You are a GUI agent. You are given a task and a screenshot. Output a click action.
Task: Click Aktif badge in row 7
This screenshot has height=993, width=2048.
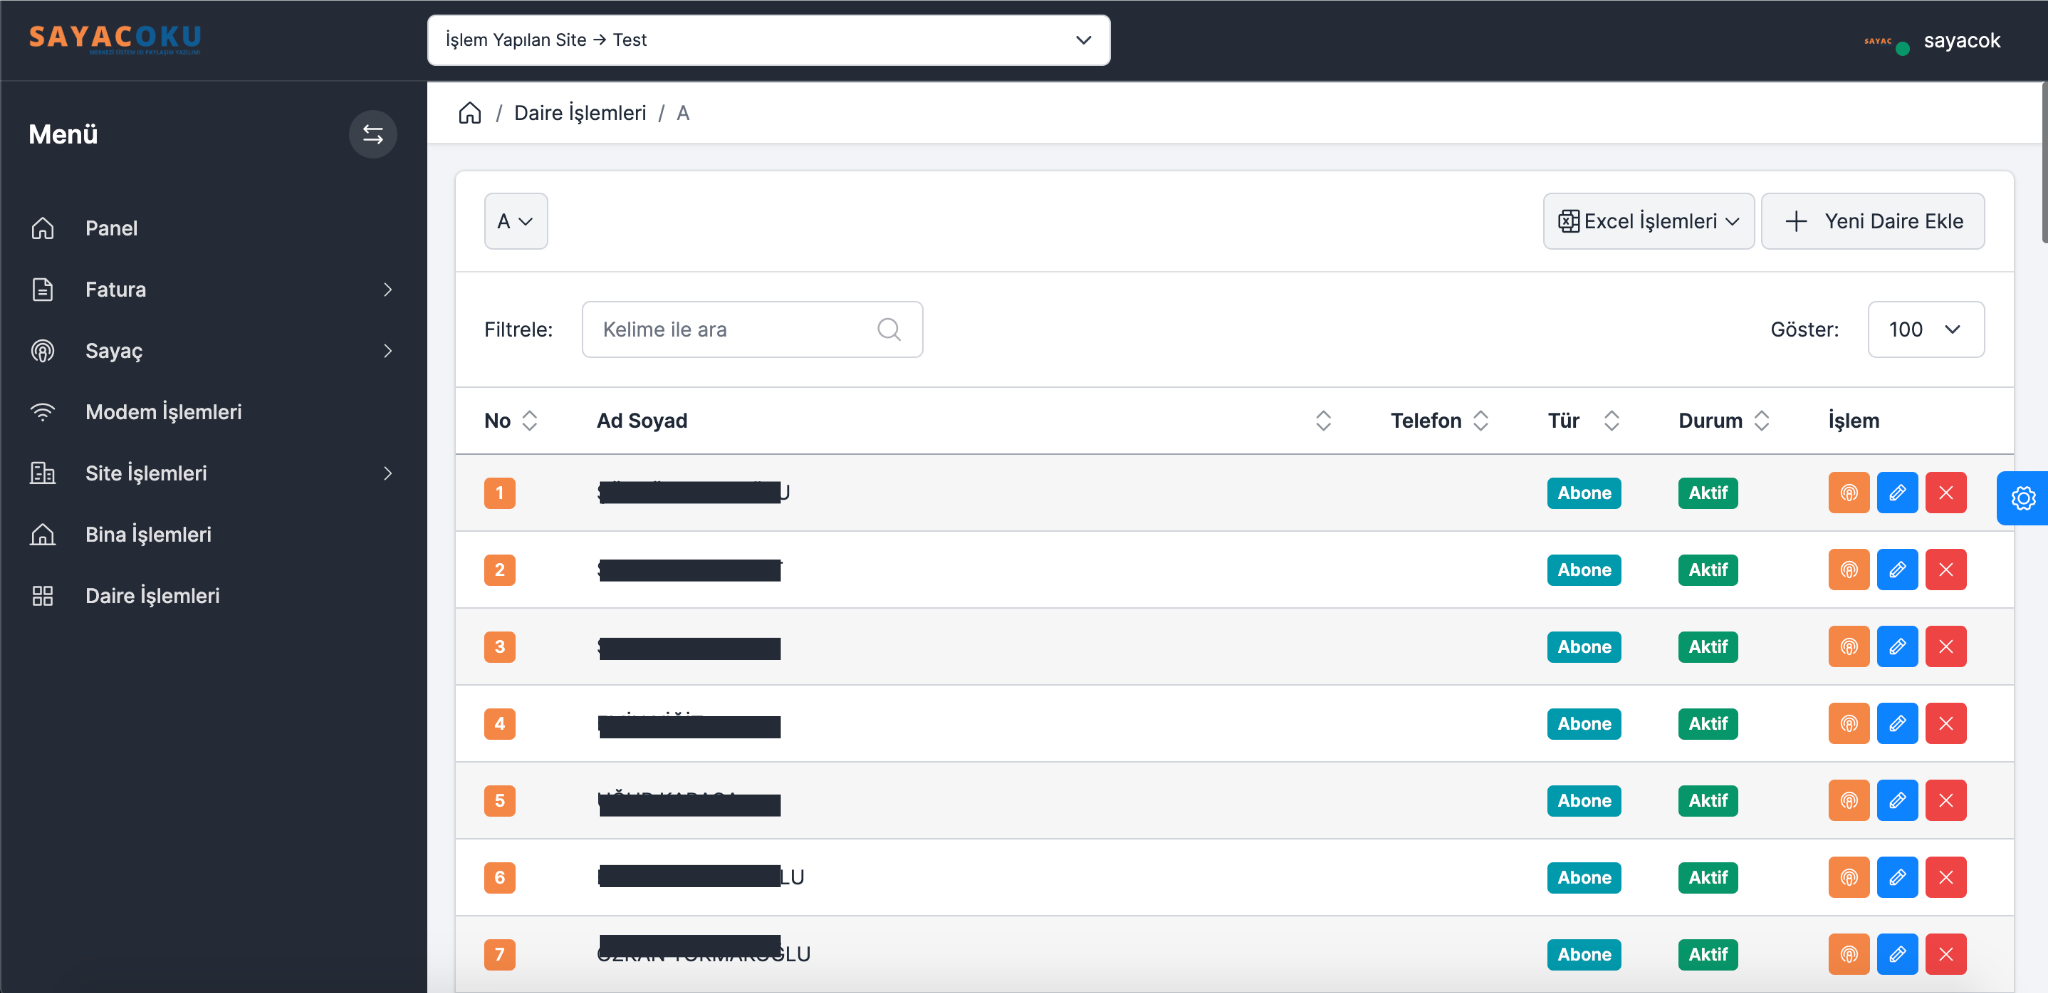1708,955
